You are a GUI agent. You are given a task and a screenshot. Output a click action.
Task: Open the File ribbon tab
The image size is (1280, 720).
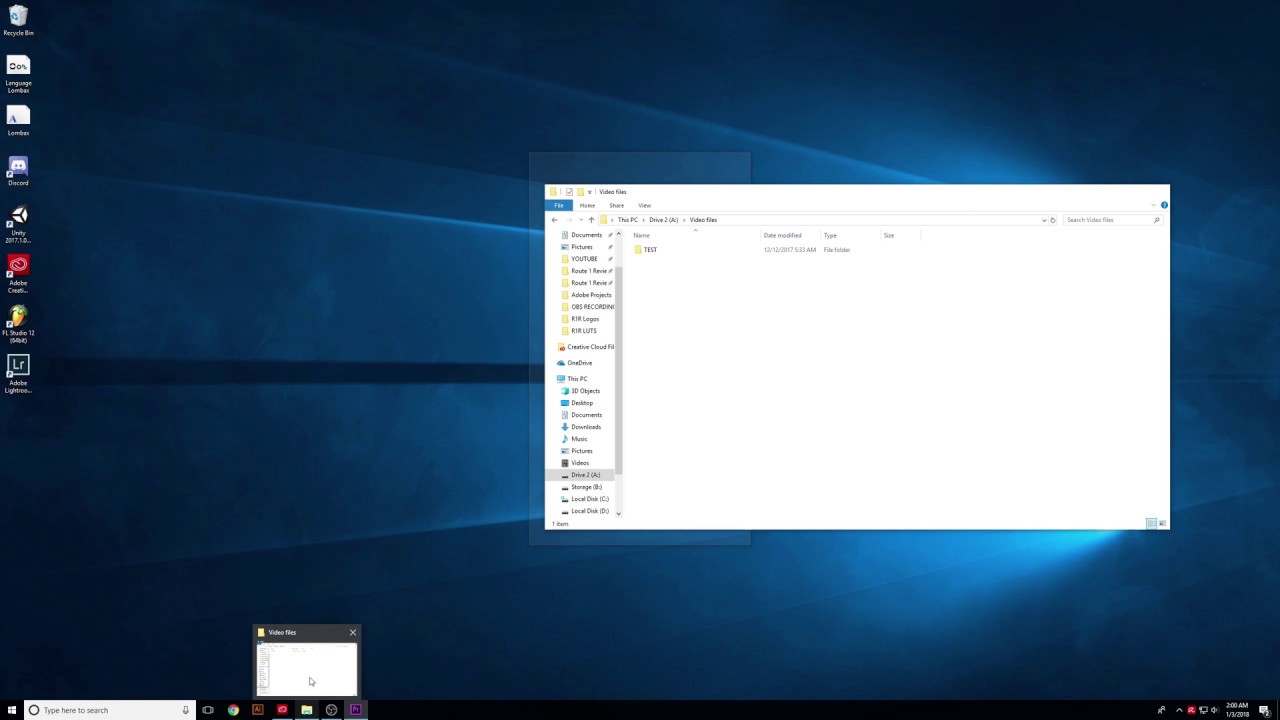[x=559, y=205]
